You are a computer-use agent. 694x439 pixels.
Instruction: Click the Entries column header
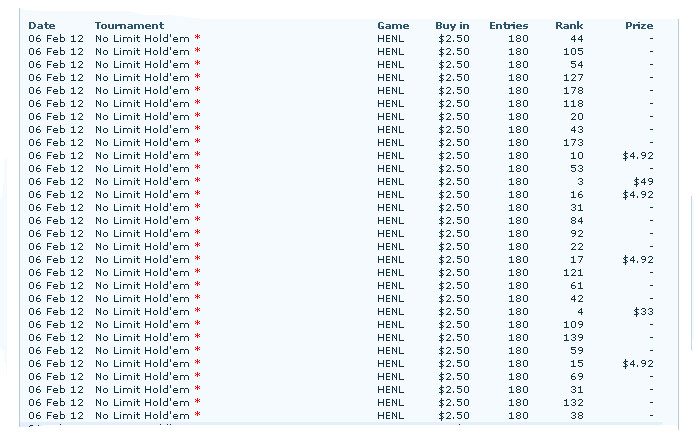pyautogui.click(x=509, y=26)
